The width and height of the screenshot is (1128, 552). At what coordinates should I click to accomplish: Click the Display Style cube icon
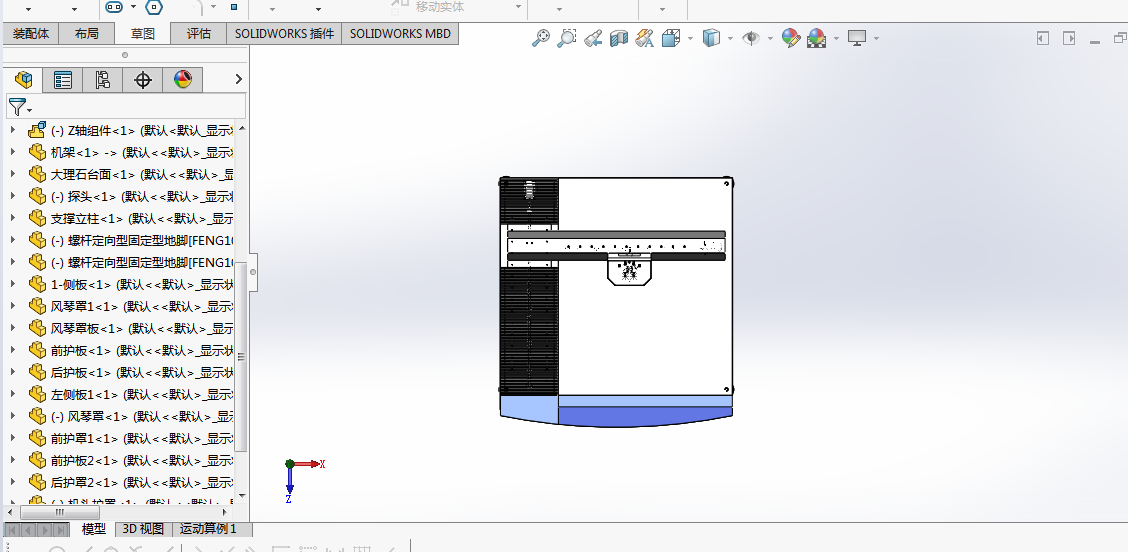[x=711, y=38]
